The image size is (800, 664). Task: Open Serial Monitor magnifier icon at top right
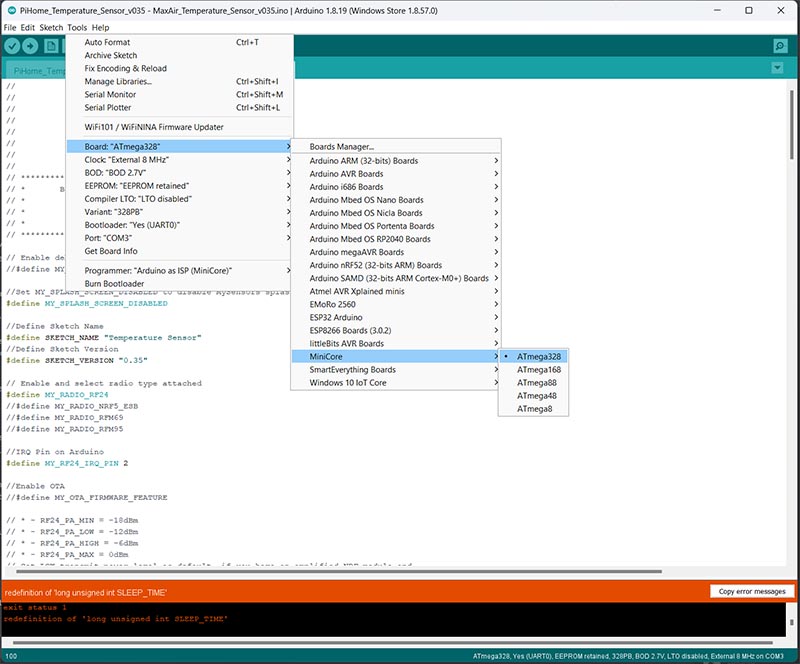point(779,46)
